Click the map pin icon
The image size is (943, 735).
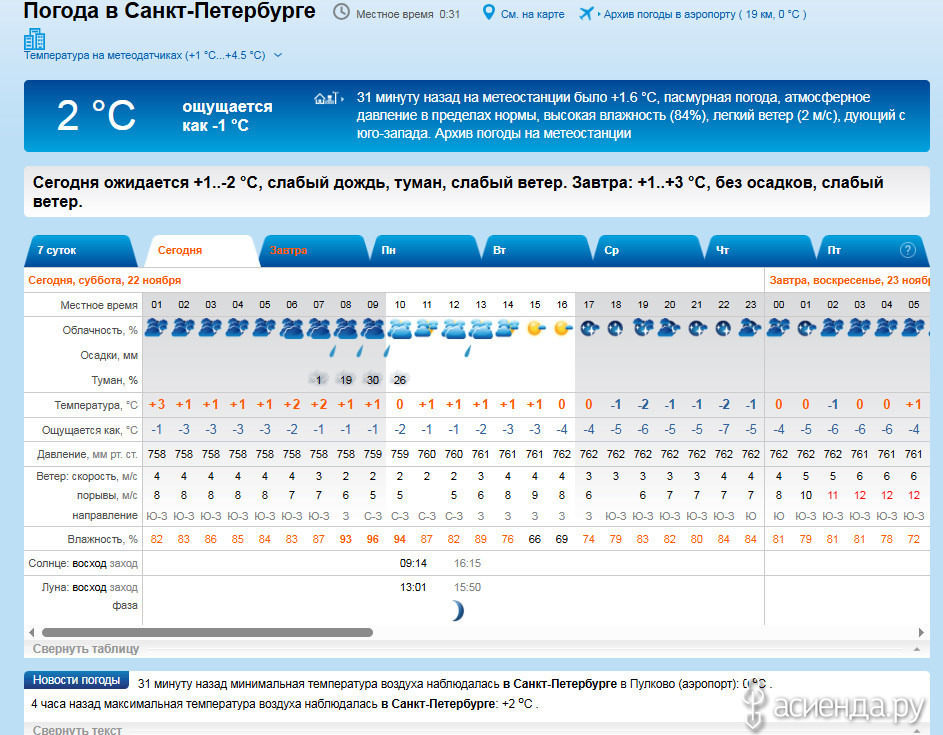pos(488,13)
